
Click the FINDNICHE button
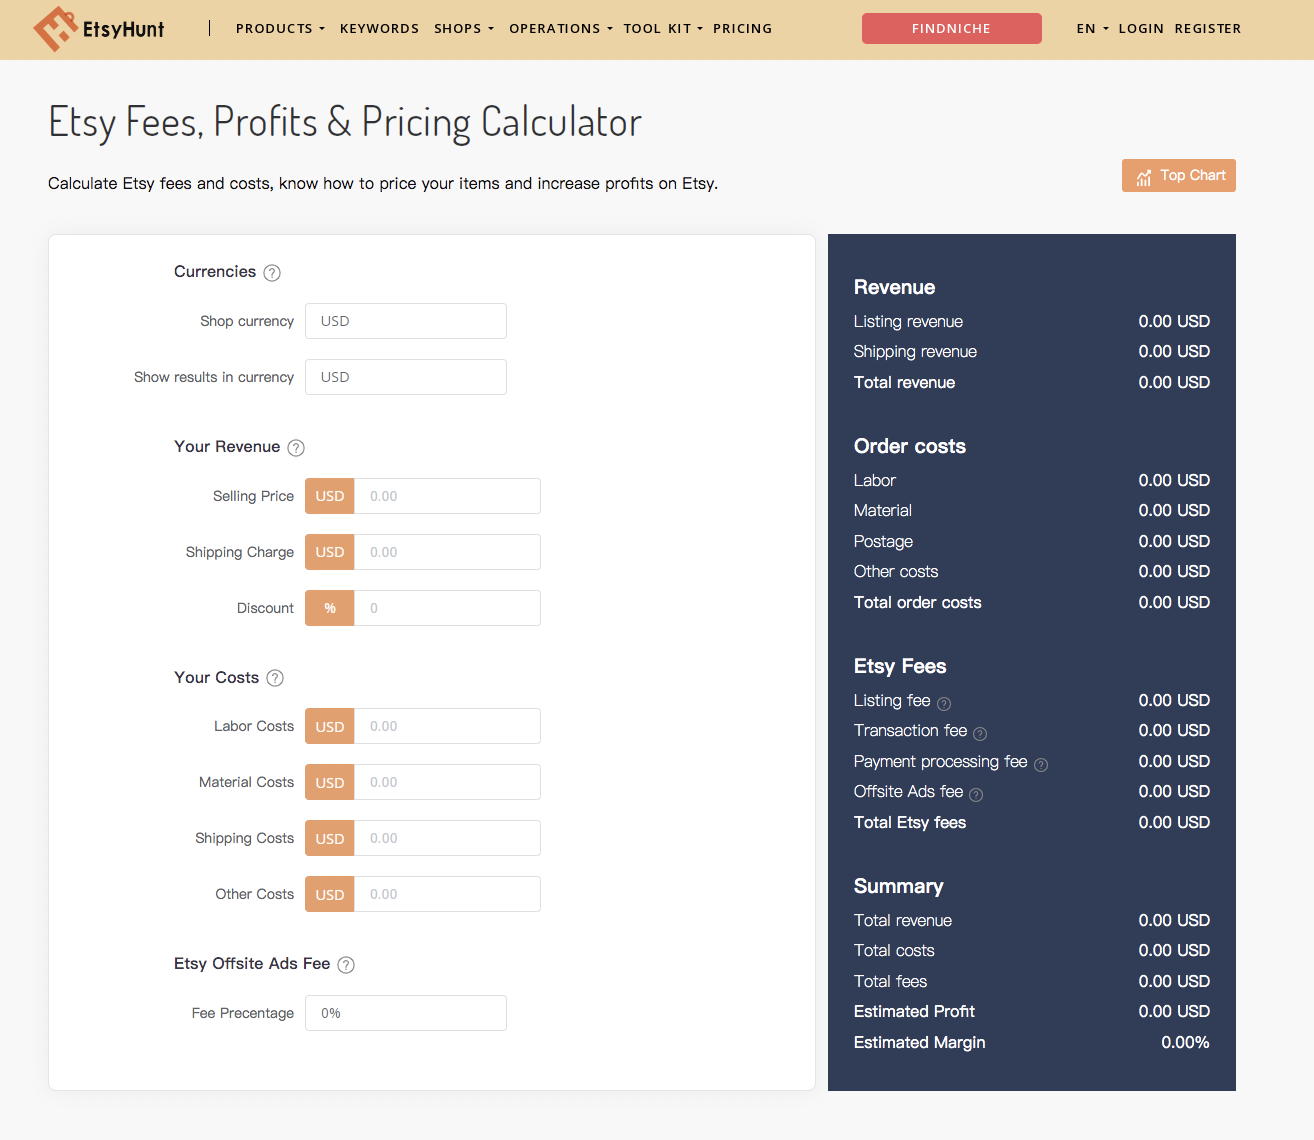click(951, 29)
